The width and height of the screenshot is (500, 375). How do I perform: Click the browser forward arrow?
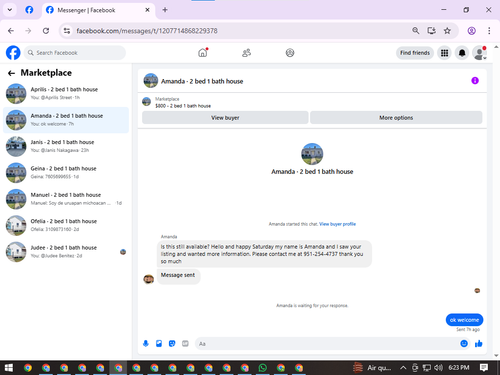coord(28,31)
